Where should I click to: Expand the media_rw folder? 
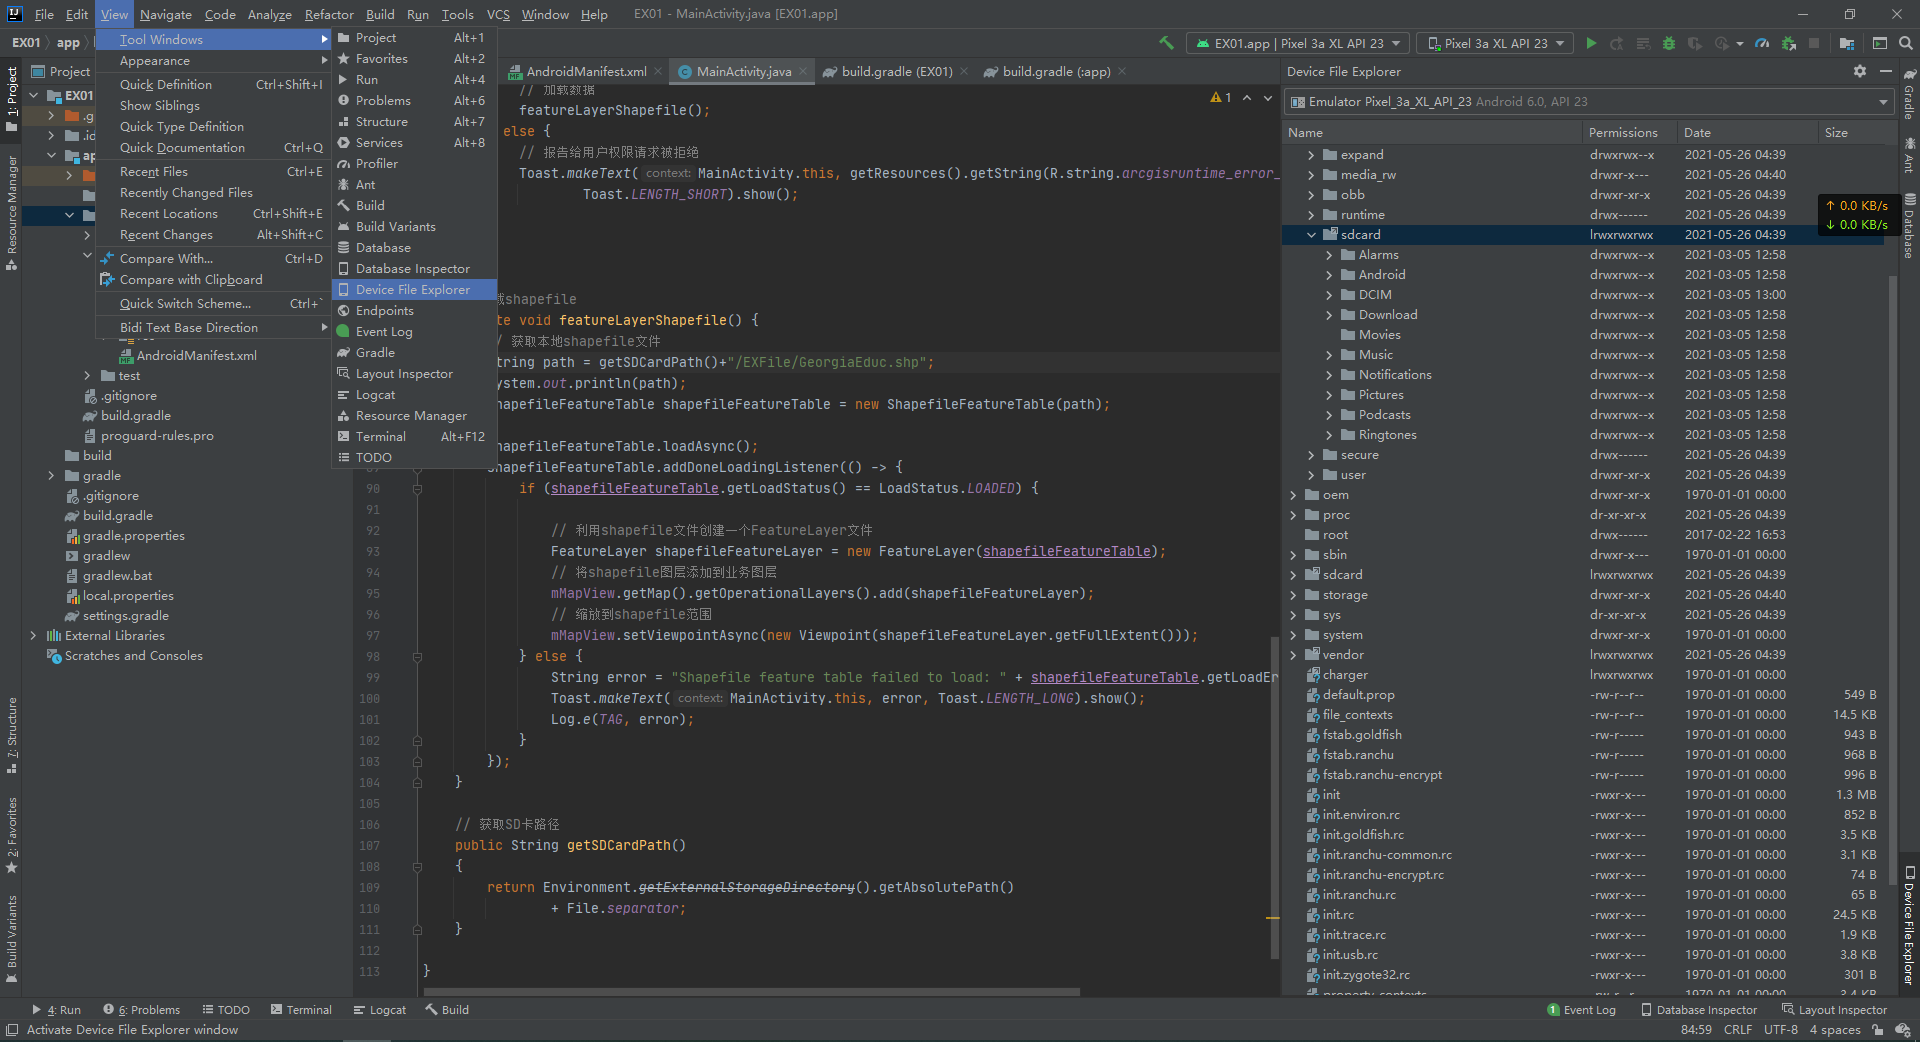(1311, 175)
